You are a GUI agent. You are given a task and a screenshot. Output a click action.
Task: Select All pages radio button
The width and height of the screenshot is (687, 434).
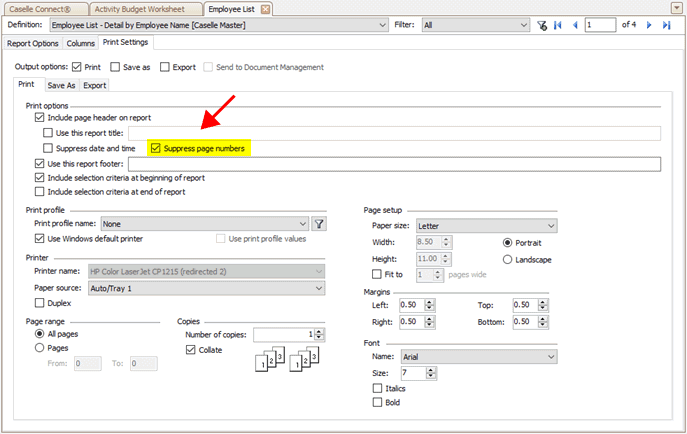[x=39, y=334]
